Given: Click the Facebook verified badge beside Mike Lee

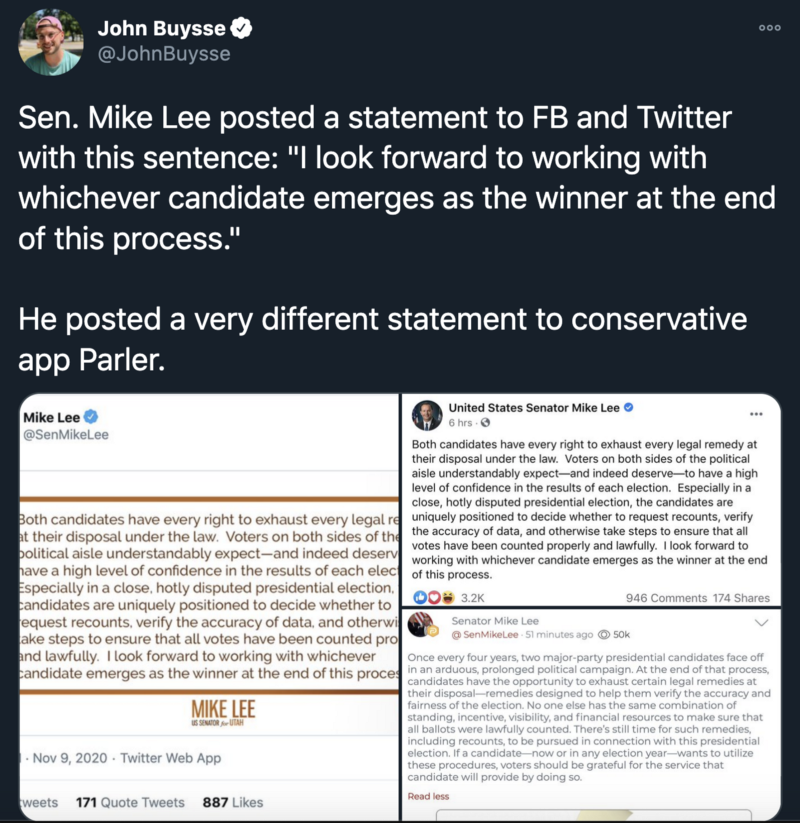Looking at the screenshot, I should 629,408.
